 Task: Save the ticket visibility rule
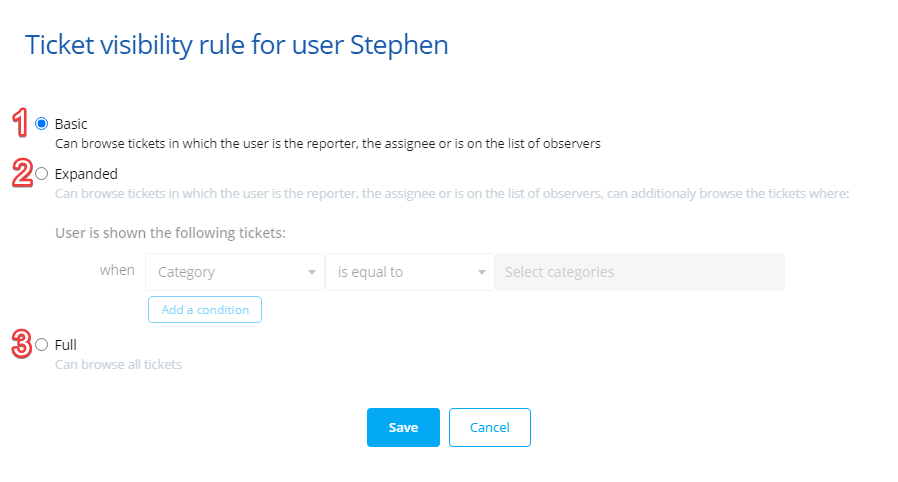[403, 427]
